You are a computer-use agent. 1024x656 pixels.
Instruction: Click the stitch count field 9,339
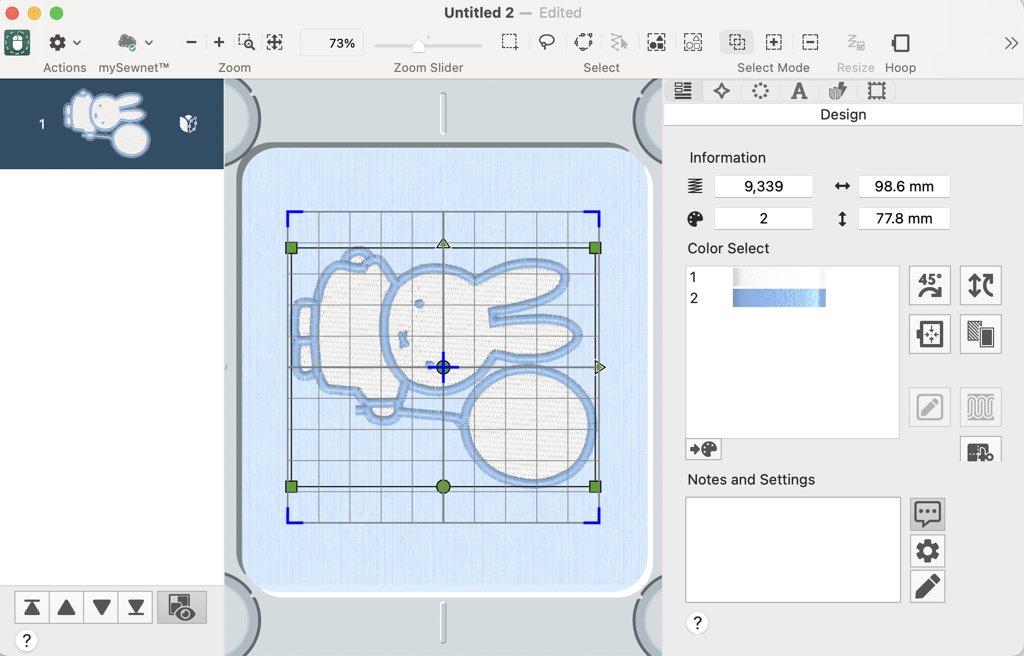click(x=763, y=186)
